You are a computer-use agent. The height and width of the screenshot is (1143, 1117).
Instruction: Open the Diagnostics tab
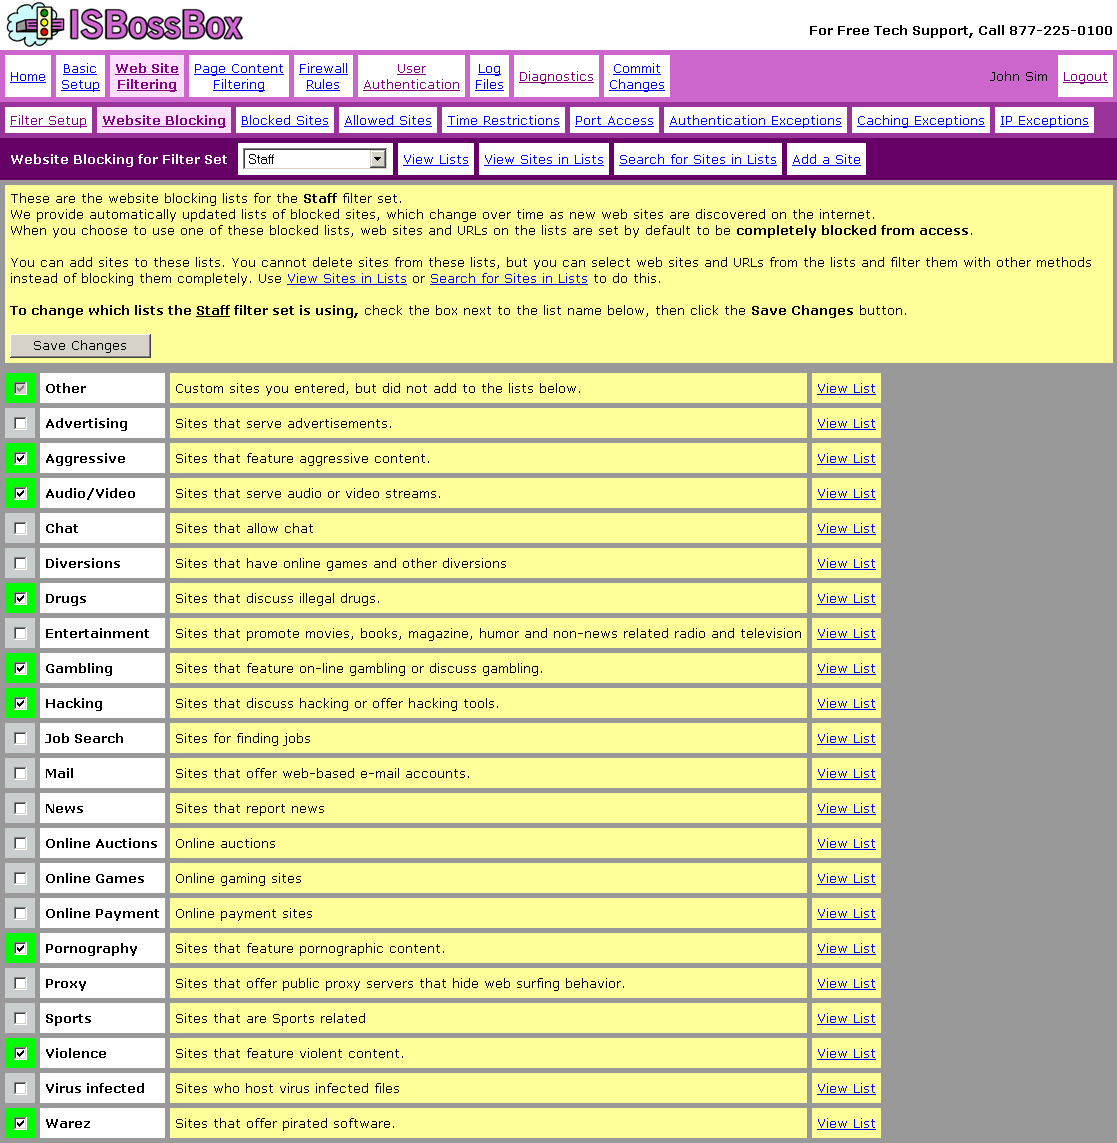pos(556,77)
